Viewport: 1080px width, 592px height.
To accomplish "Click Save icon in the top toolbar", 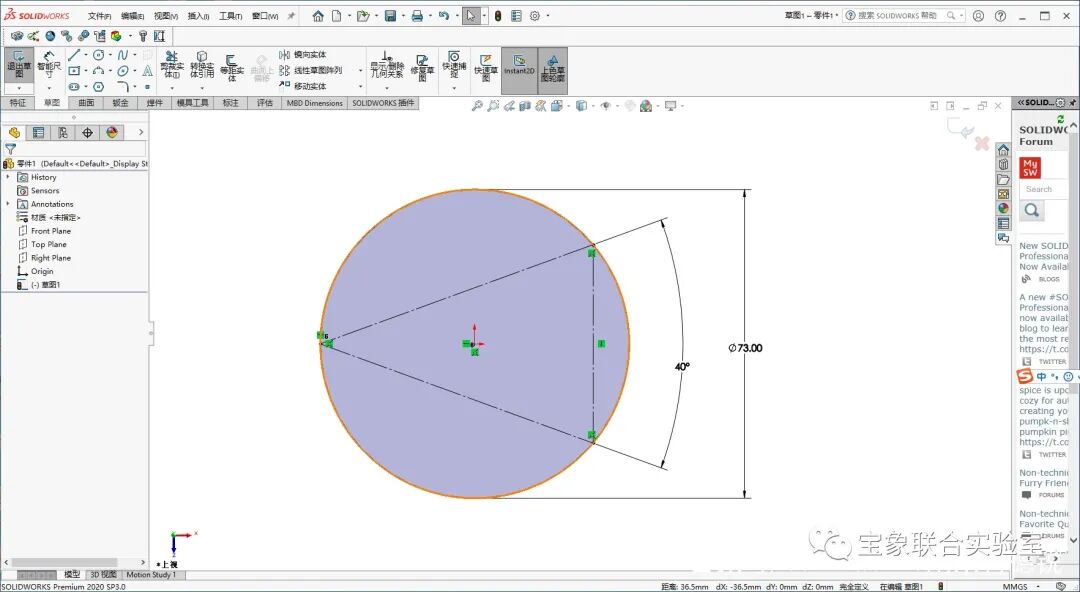I will coord(390,16).
